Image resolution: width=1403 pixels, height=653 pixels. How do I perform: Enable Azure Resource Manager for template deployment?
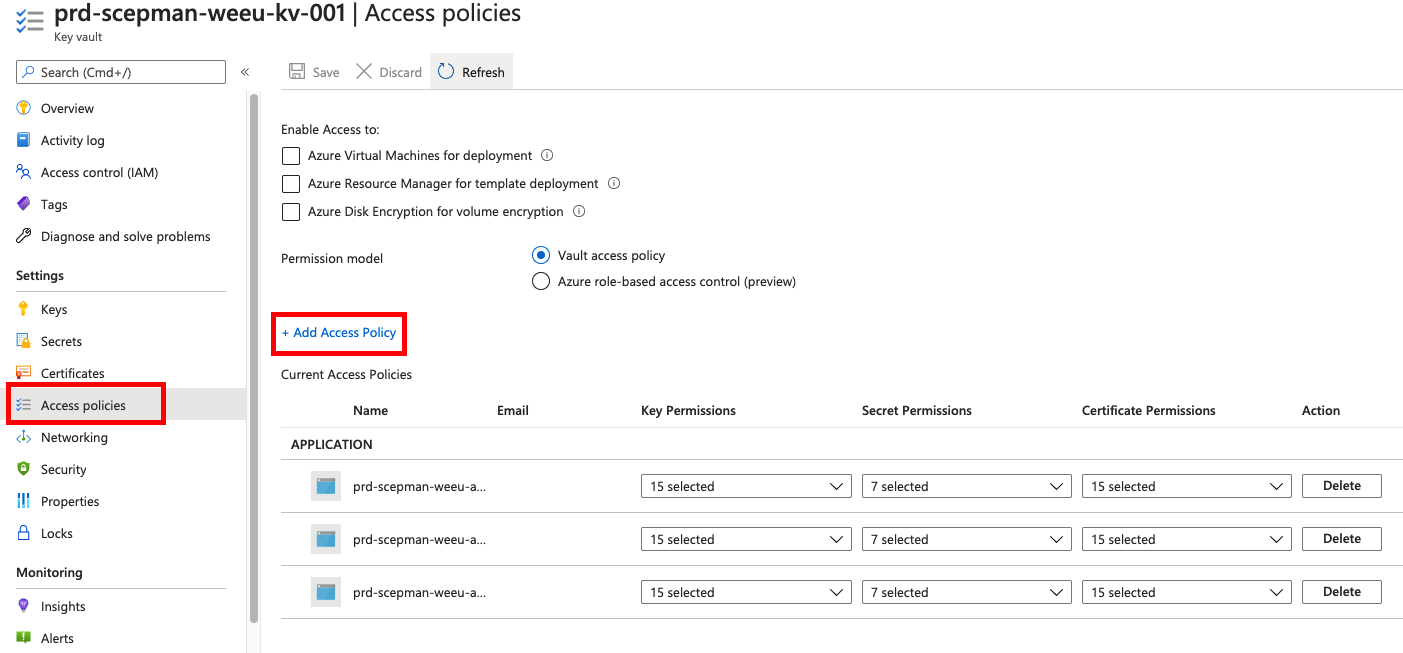(x=291, y=184)
